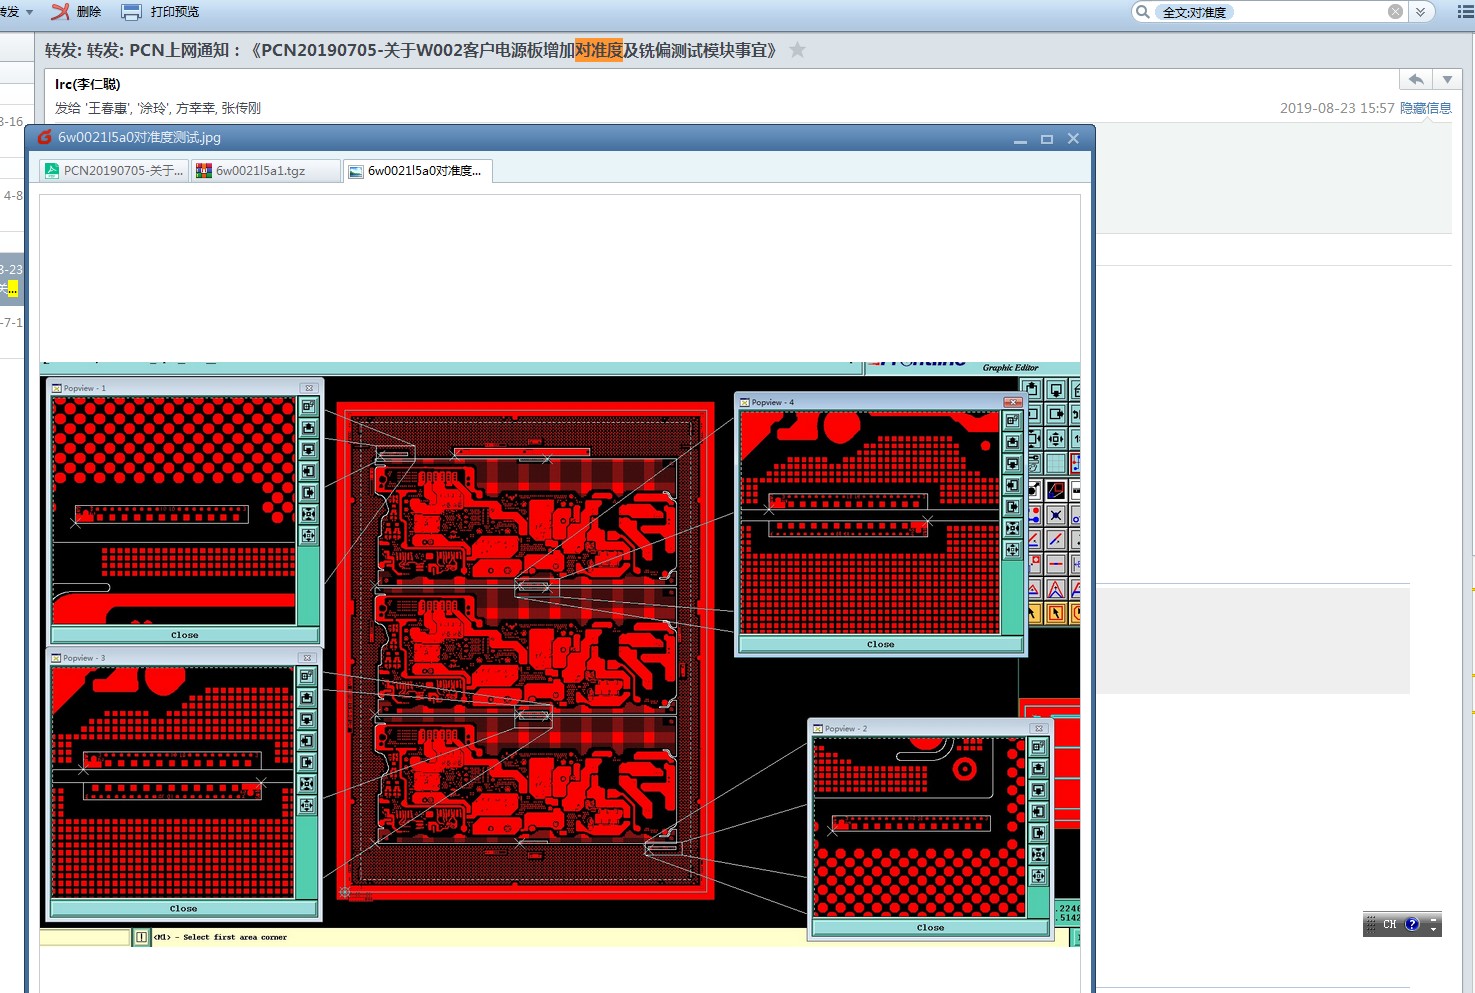1475x993 pixels.
Task: Switch to the PCN20190705-关于... attachment tab
Action: coord(114,171)
